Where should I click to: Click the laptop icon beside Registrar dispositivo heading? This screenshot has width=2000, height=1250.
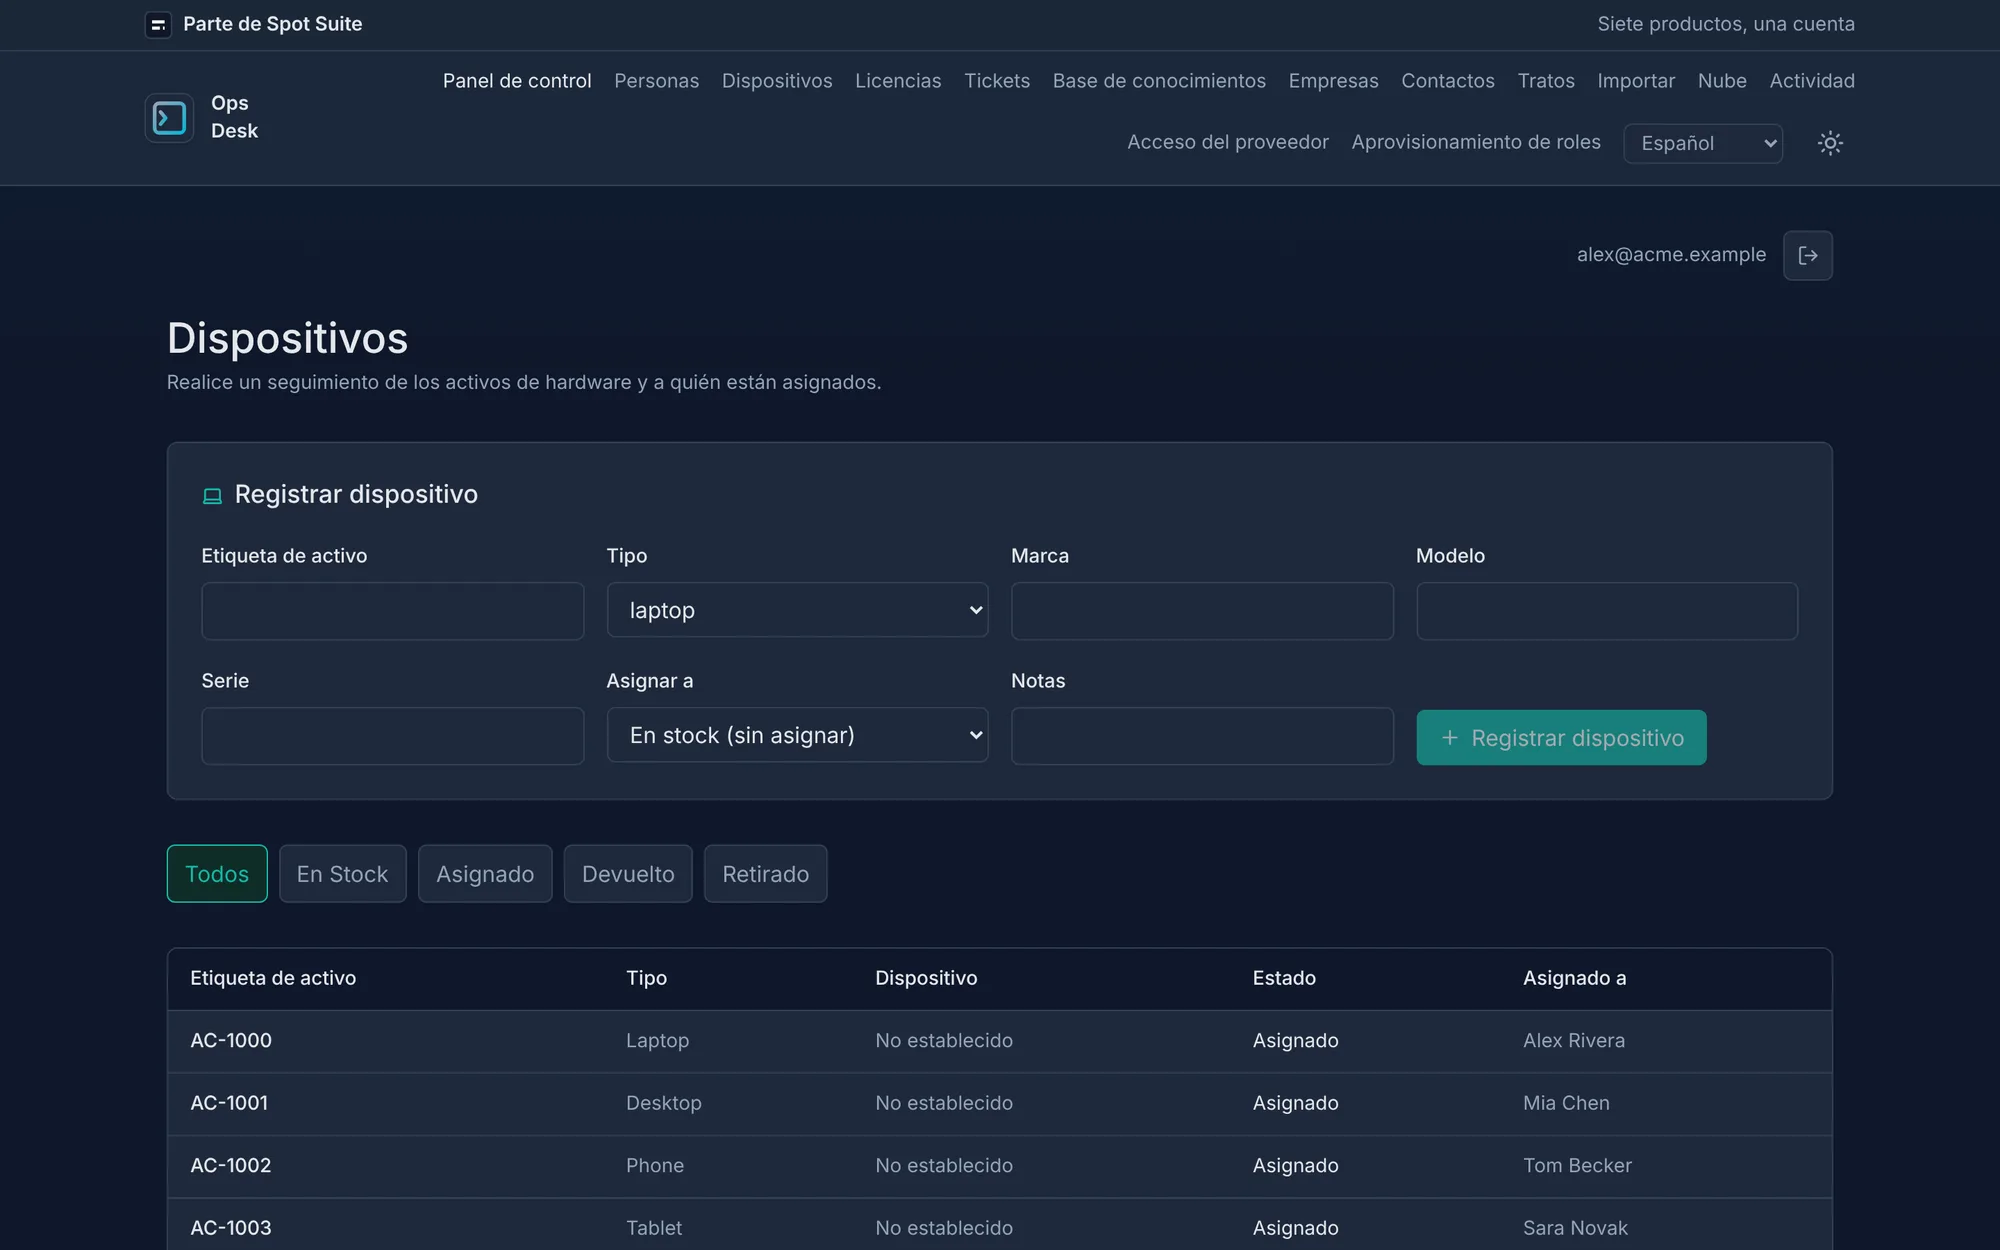pyautogui.click(x=212, y=496)
